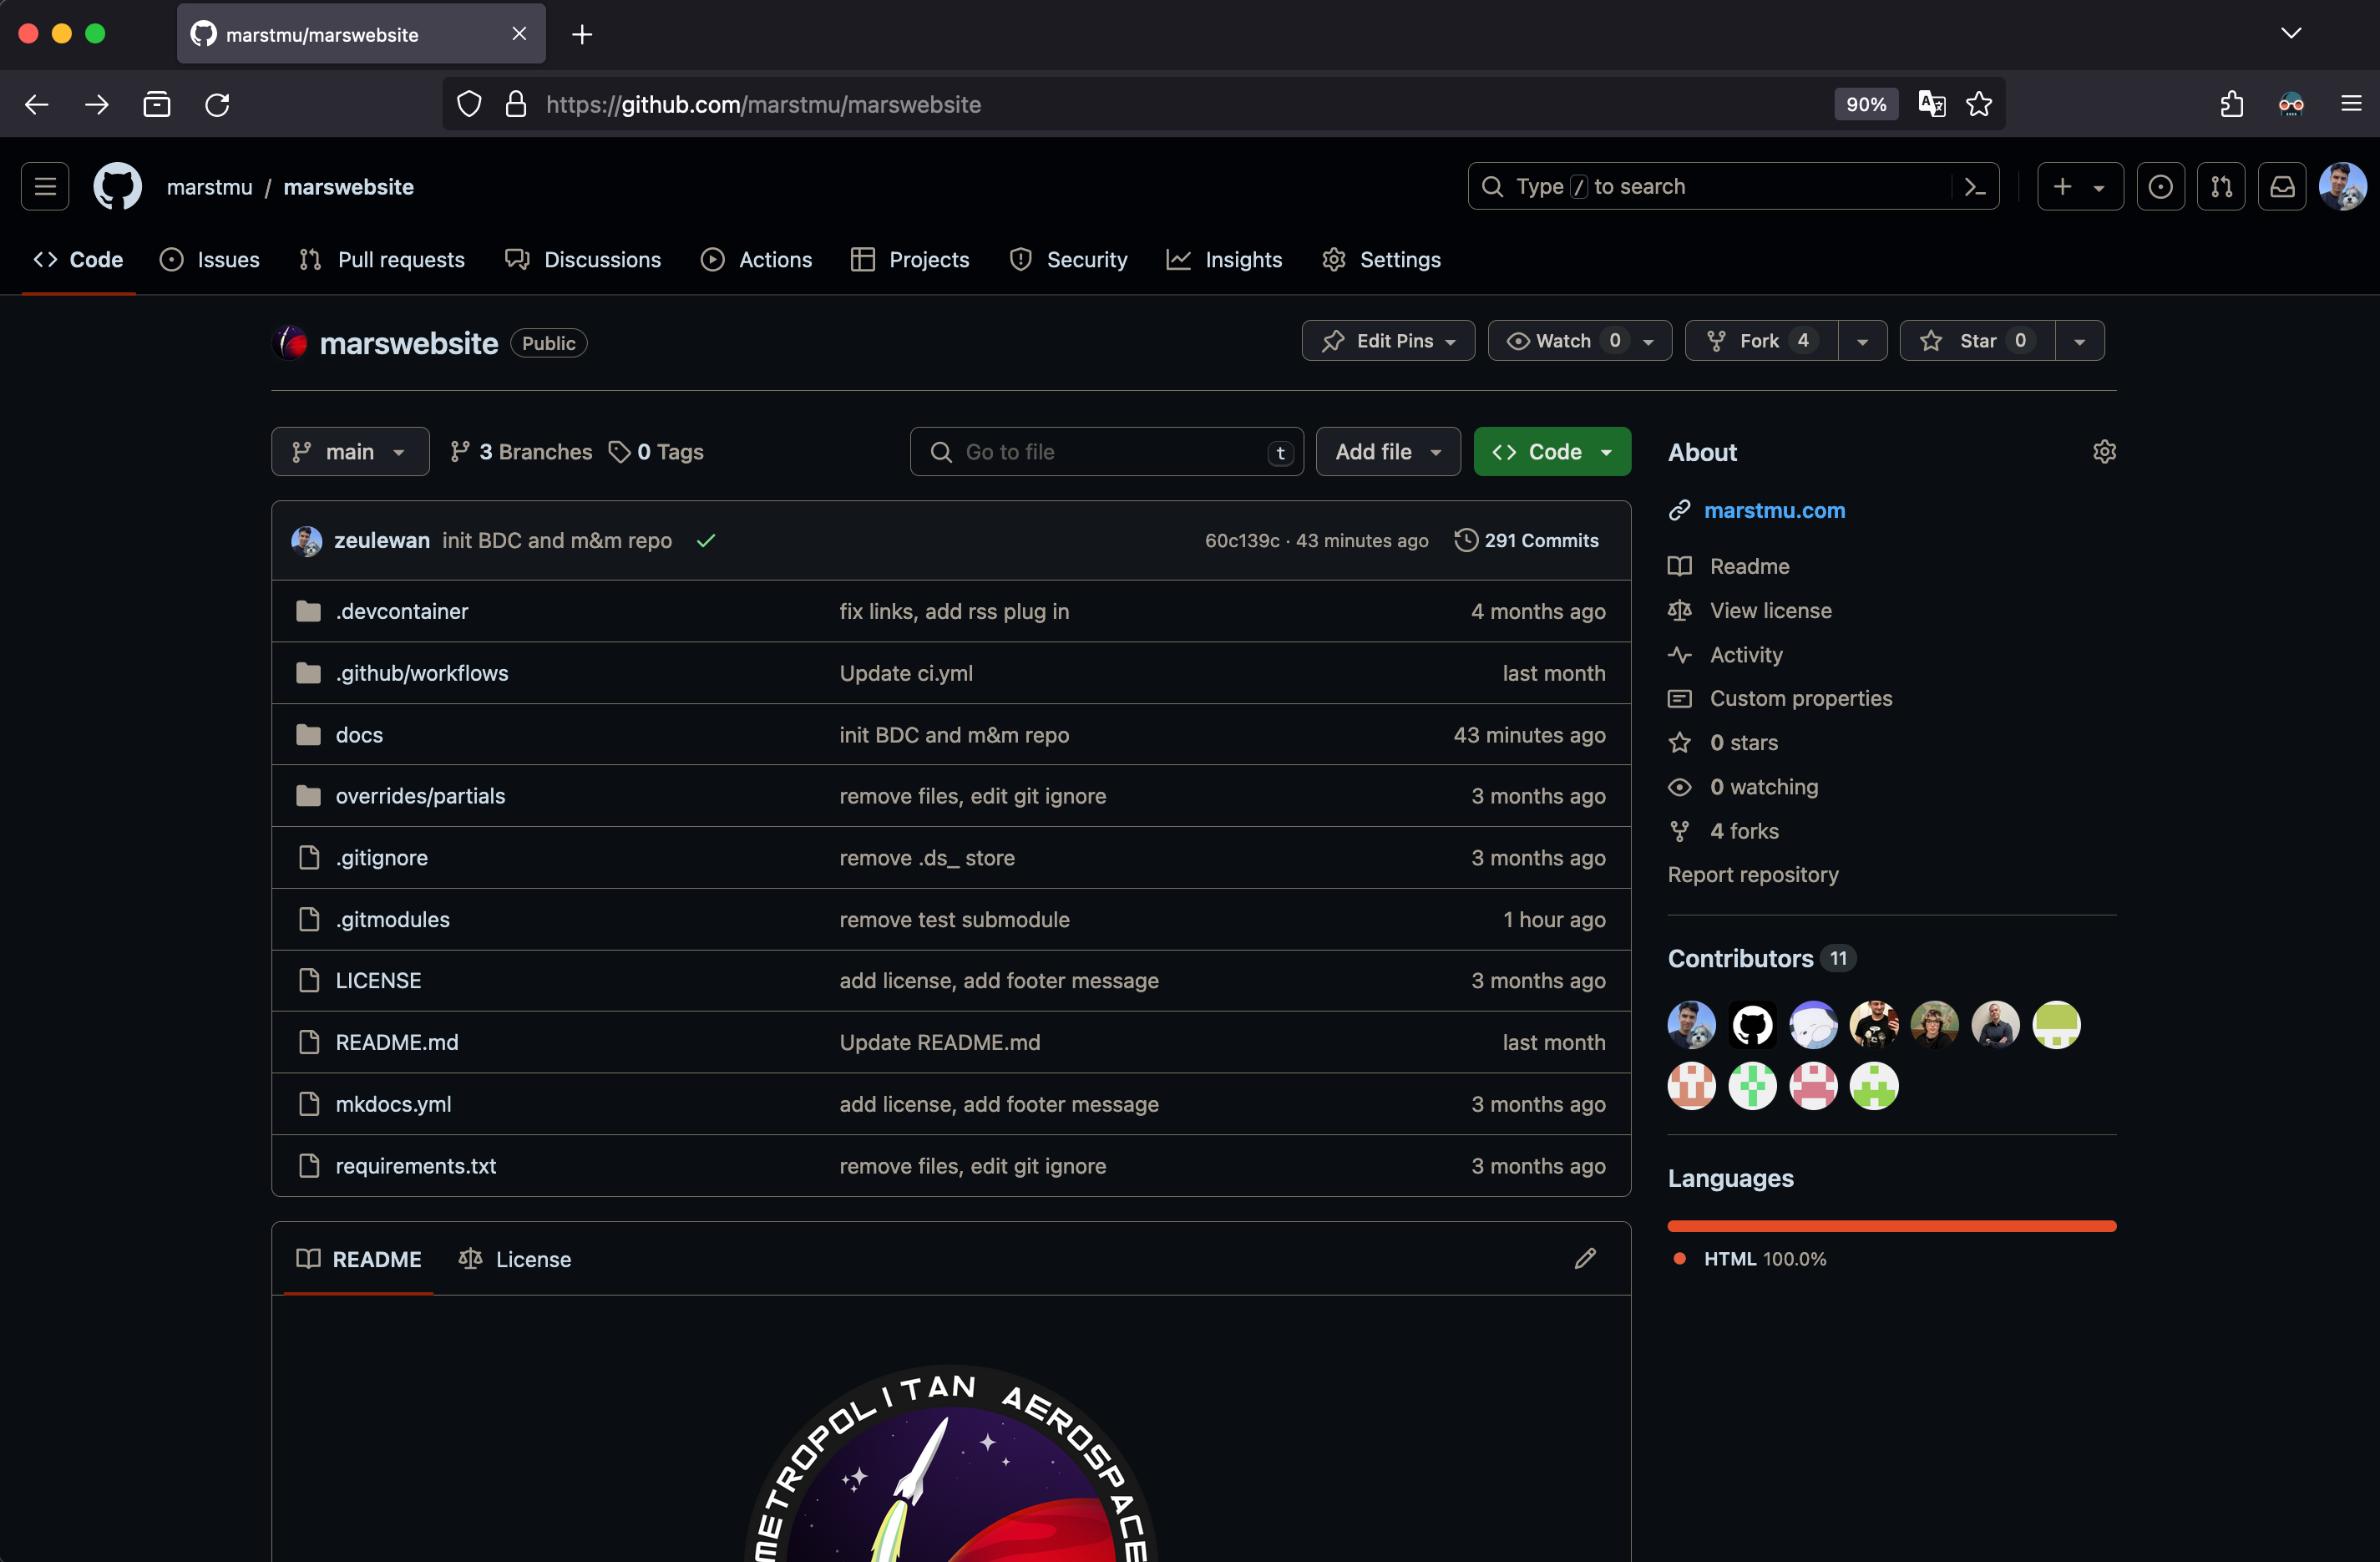Click the About settings gear icon
The width and height of the screenshot is (2380, 1562).
point(2104,452)
